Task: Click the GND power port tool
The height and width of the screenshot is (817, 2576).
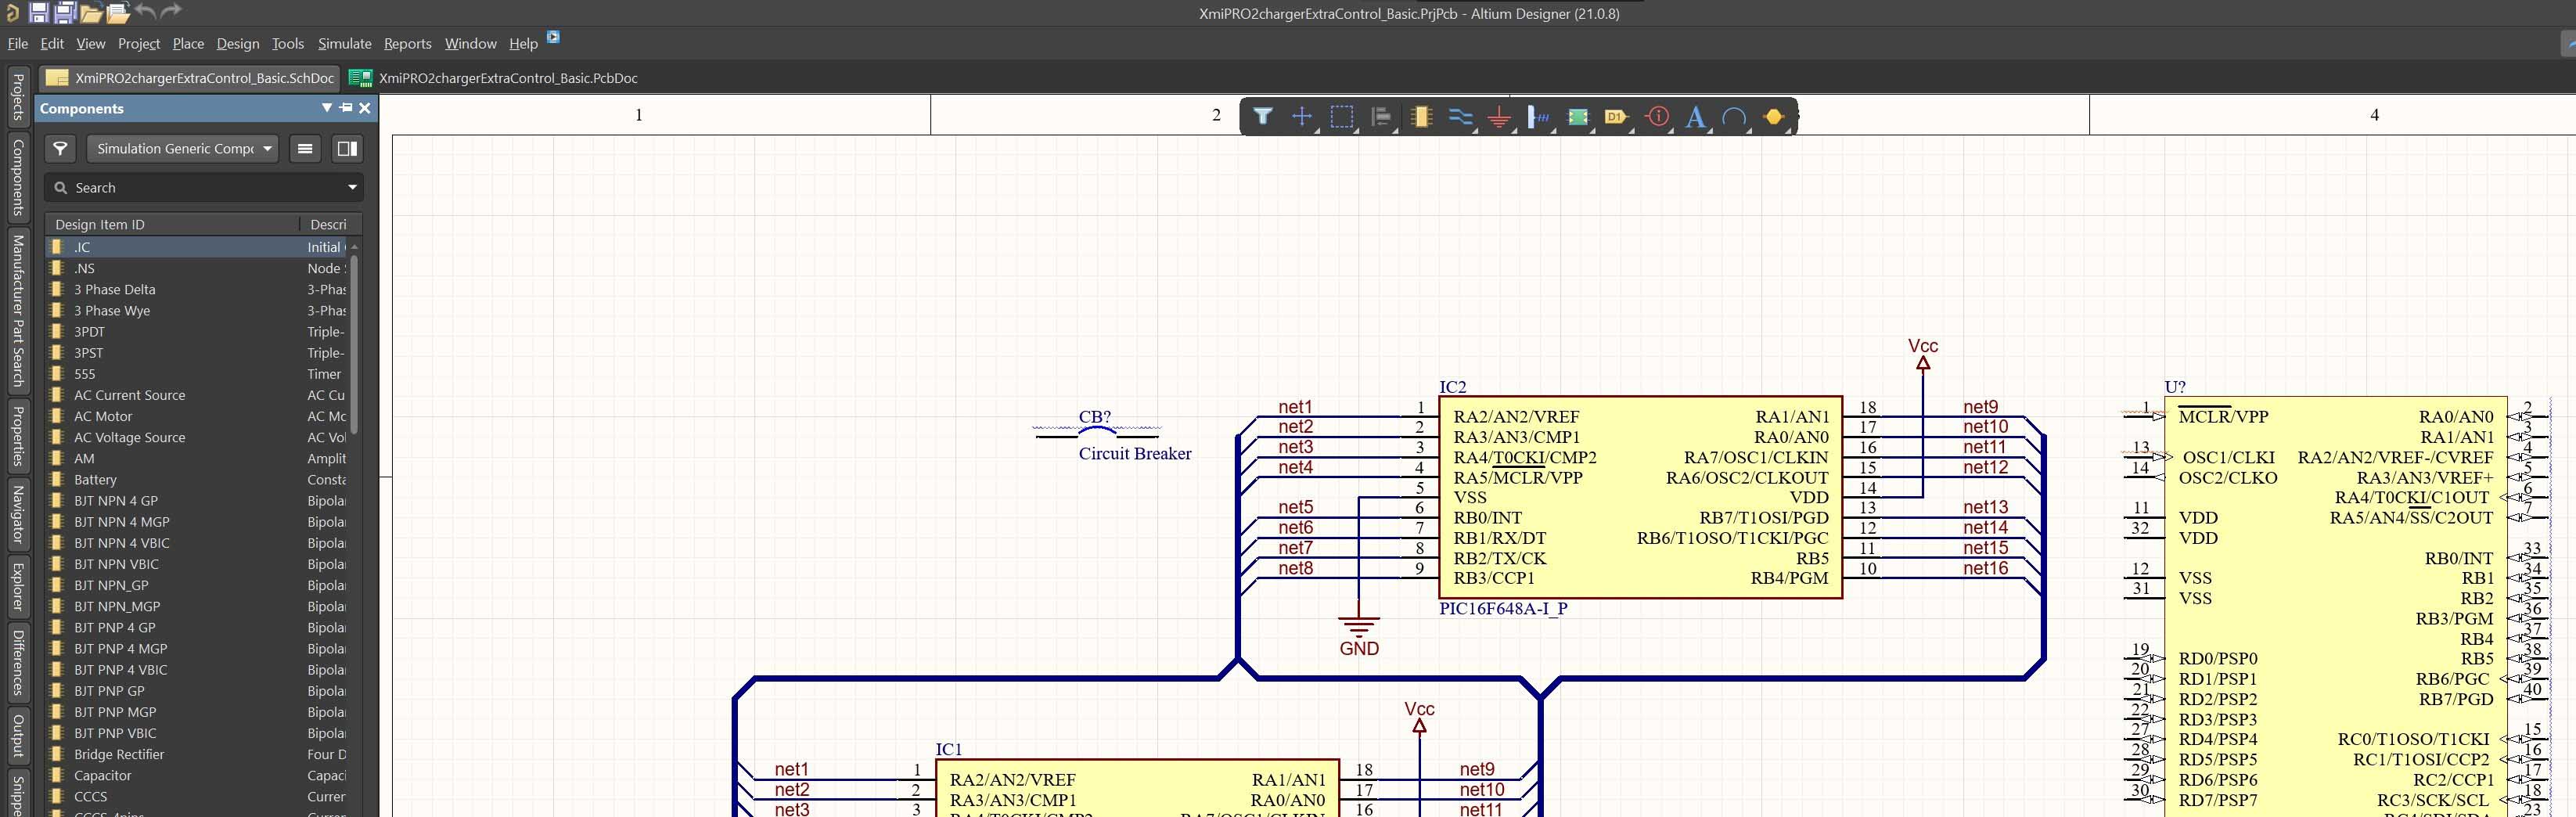Action: 1499,117
